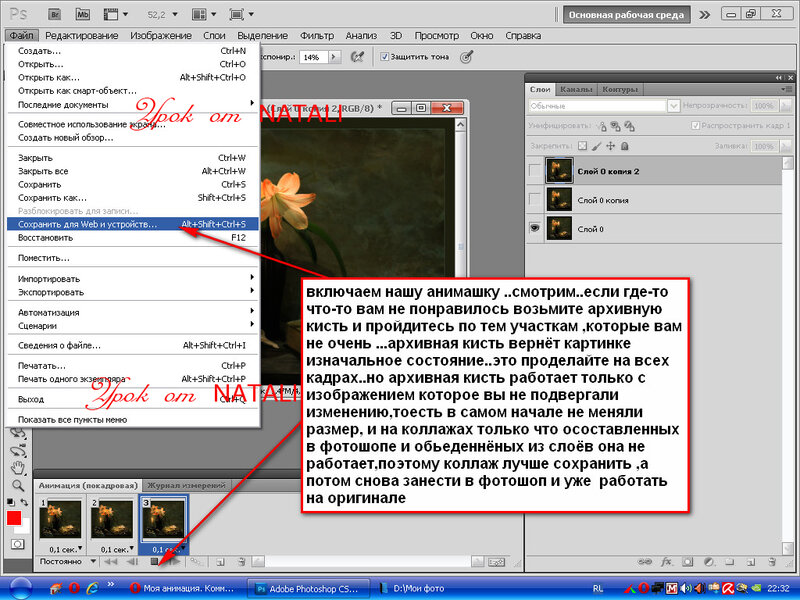Show layer Слой 0 копия 2
This screenshot has height=600, width=800.
[537, 172]
